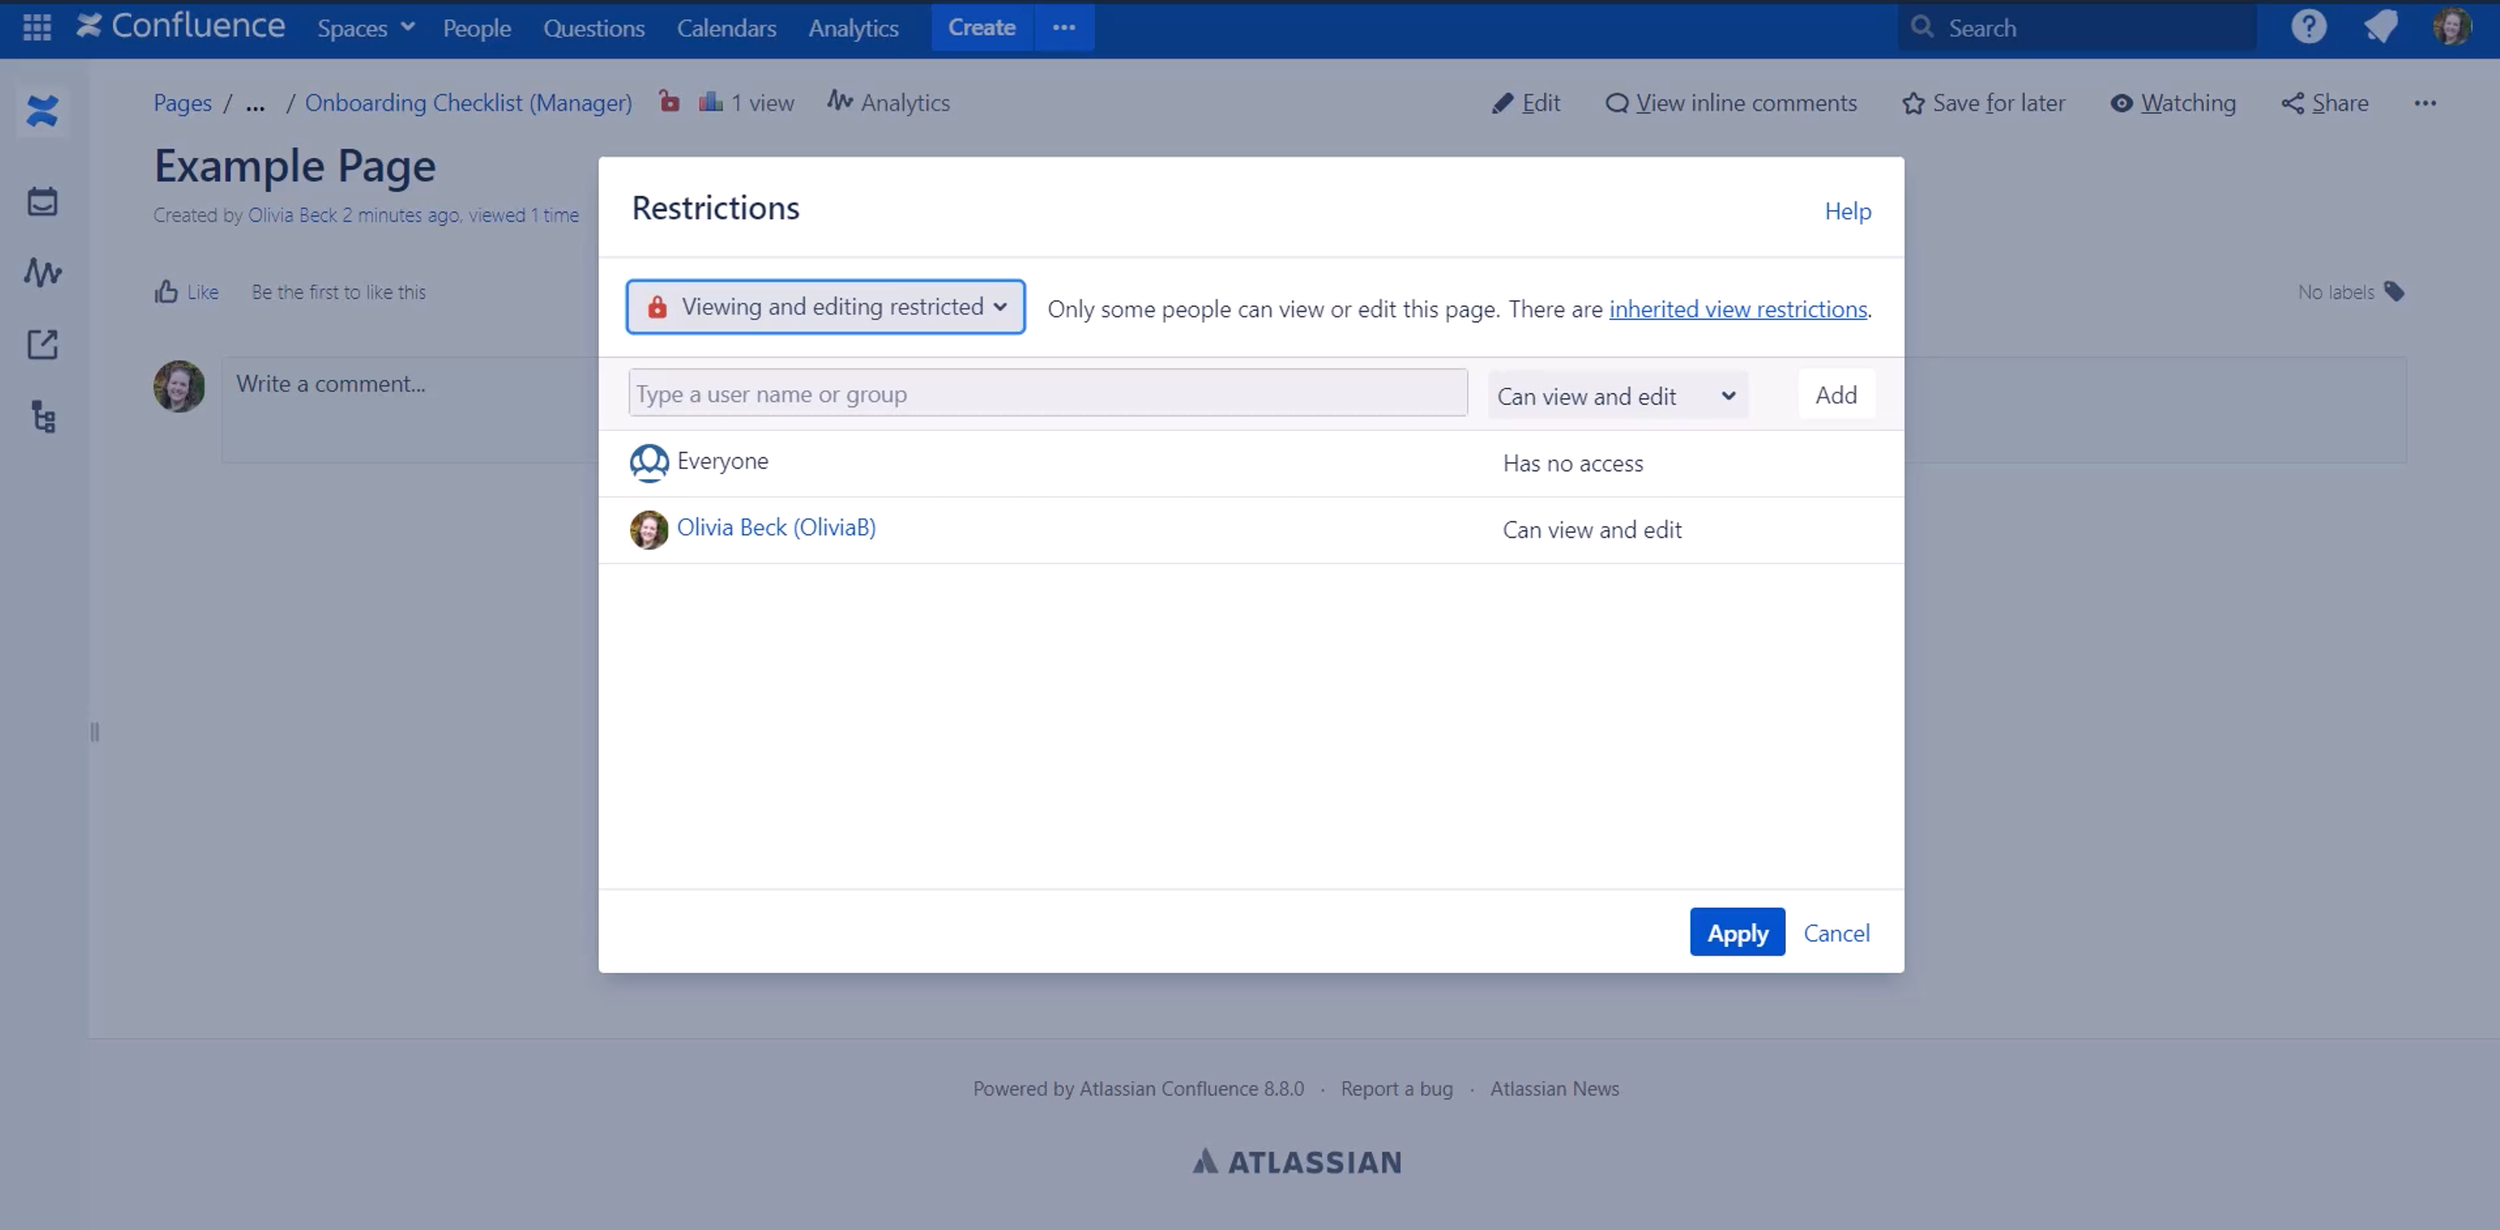Toggle Save for later on the page
The height and width of the screenshot is (1230, 2500).
coord(1984,102)
